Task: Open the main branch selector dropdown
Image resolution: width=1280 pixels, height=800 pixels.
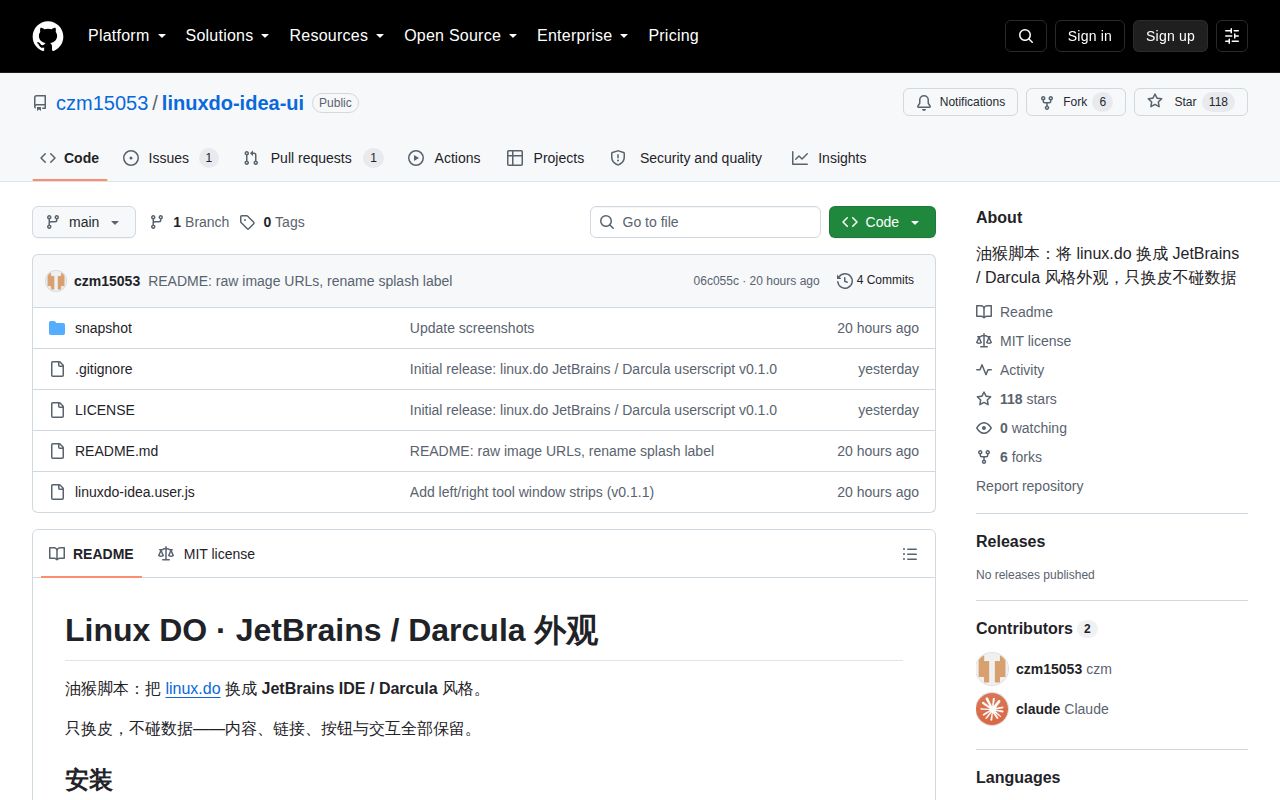Action: coord(84,222)
